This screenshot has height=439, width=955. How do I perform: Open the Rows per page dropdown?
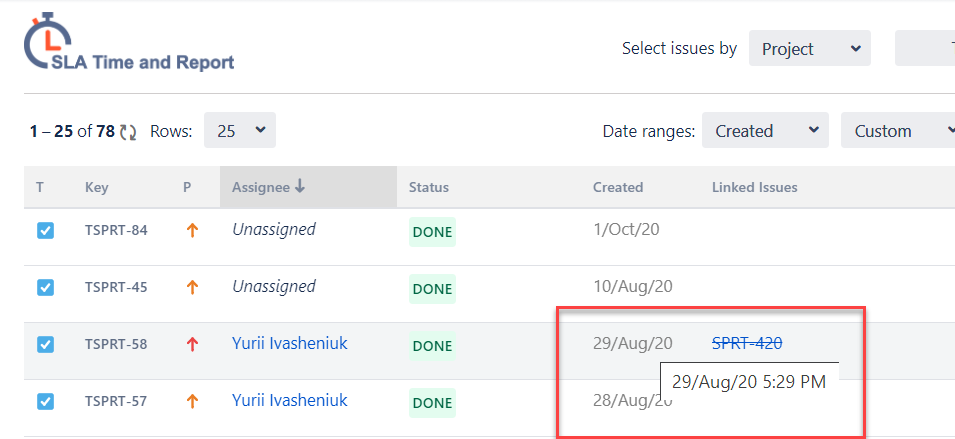[240, 131]
